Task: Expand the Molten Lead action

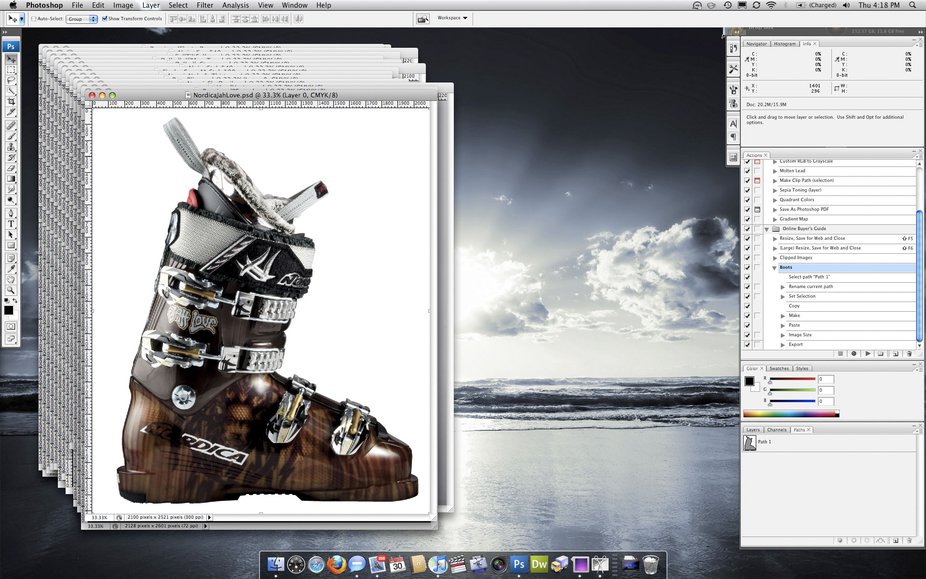Action: [x=775, y=171]
